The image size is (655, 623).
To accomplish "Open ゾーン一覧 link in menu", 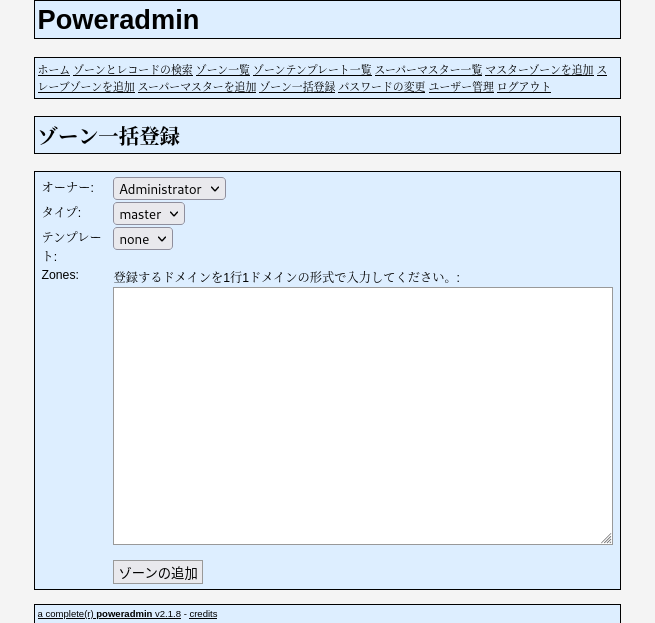I will (223, 69).
